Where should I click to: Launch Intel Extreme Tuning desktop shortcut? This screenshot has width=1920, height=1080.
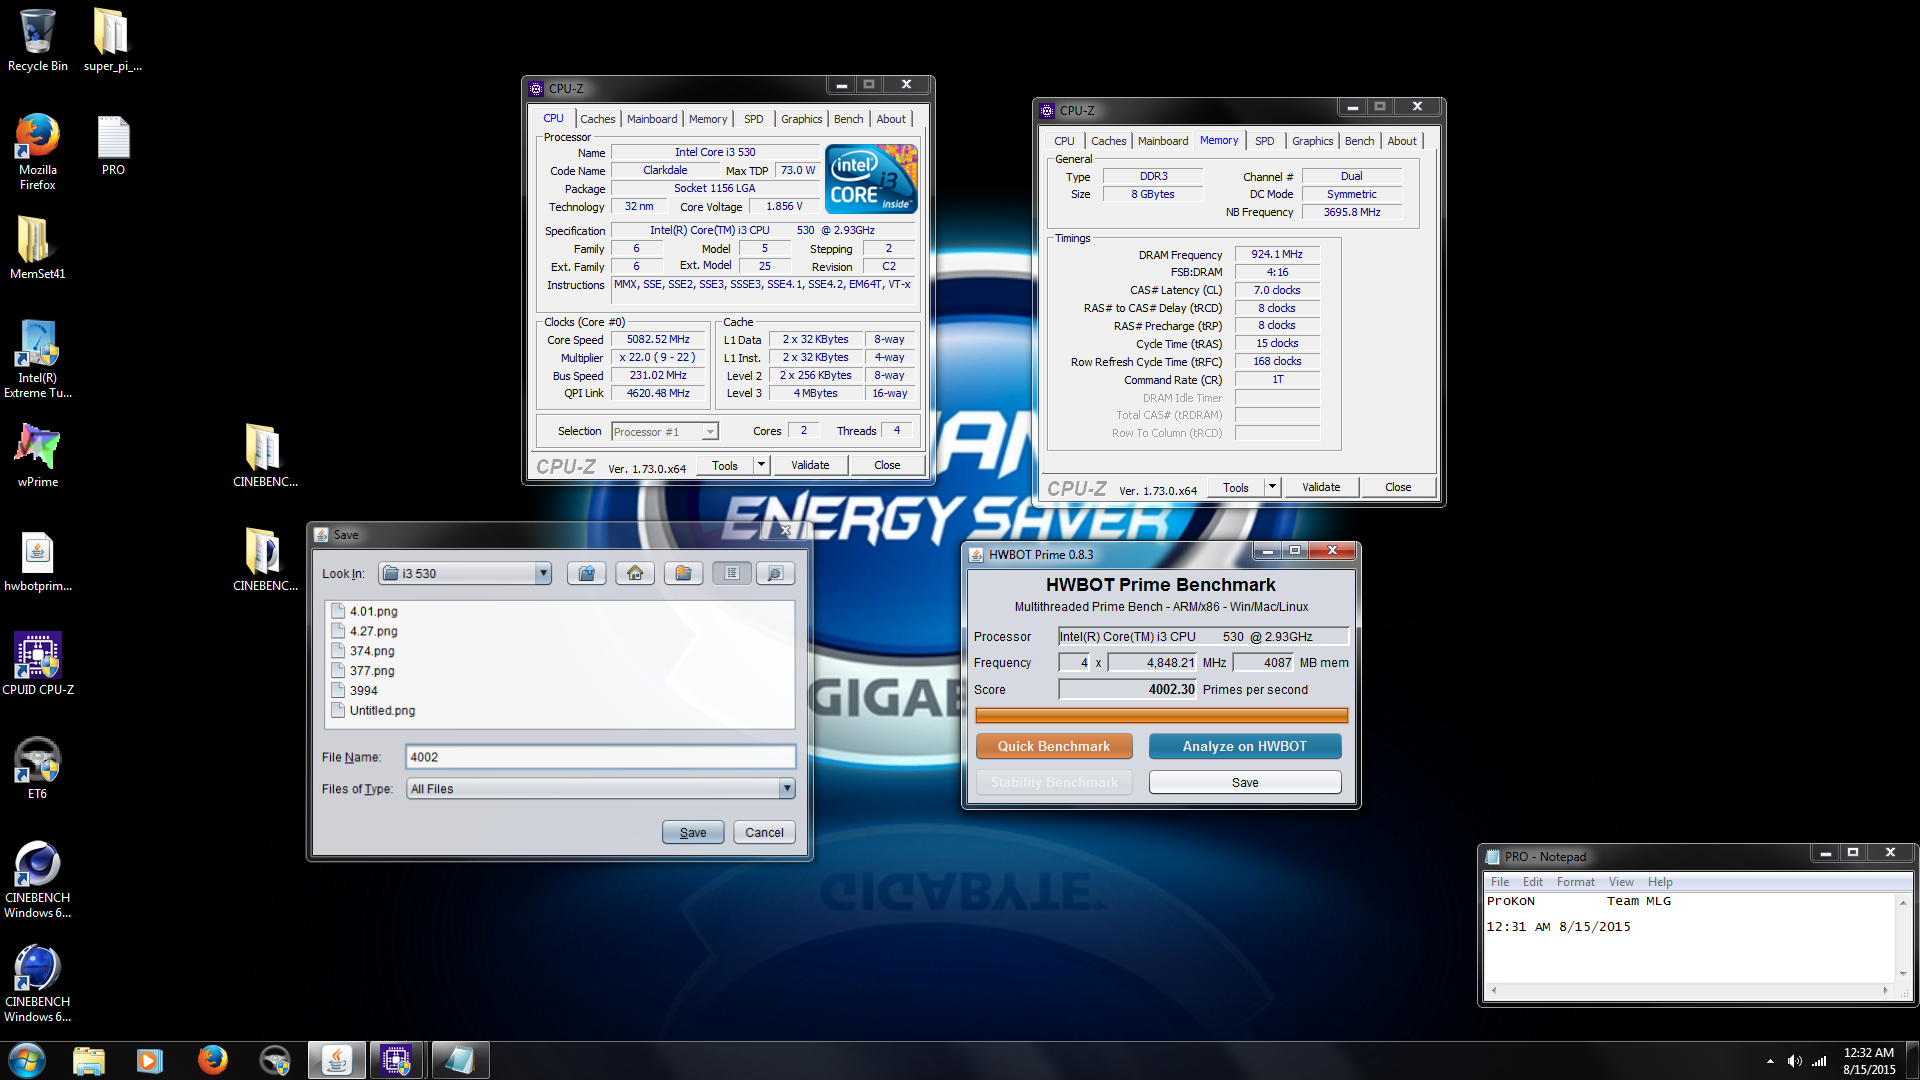click(x=37, y=359)
